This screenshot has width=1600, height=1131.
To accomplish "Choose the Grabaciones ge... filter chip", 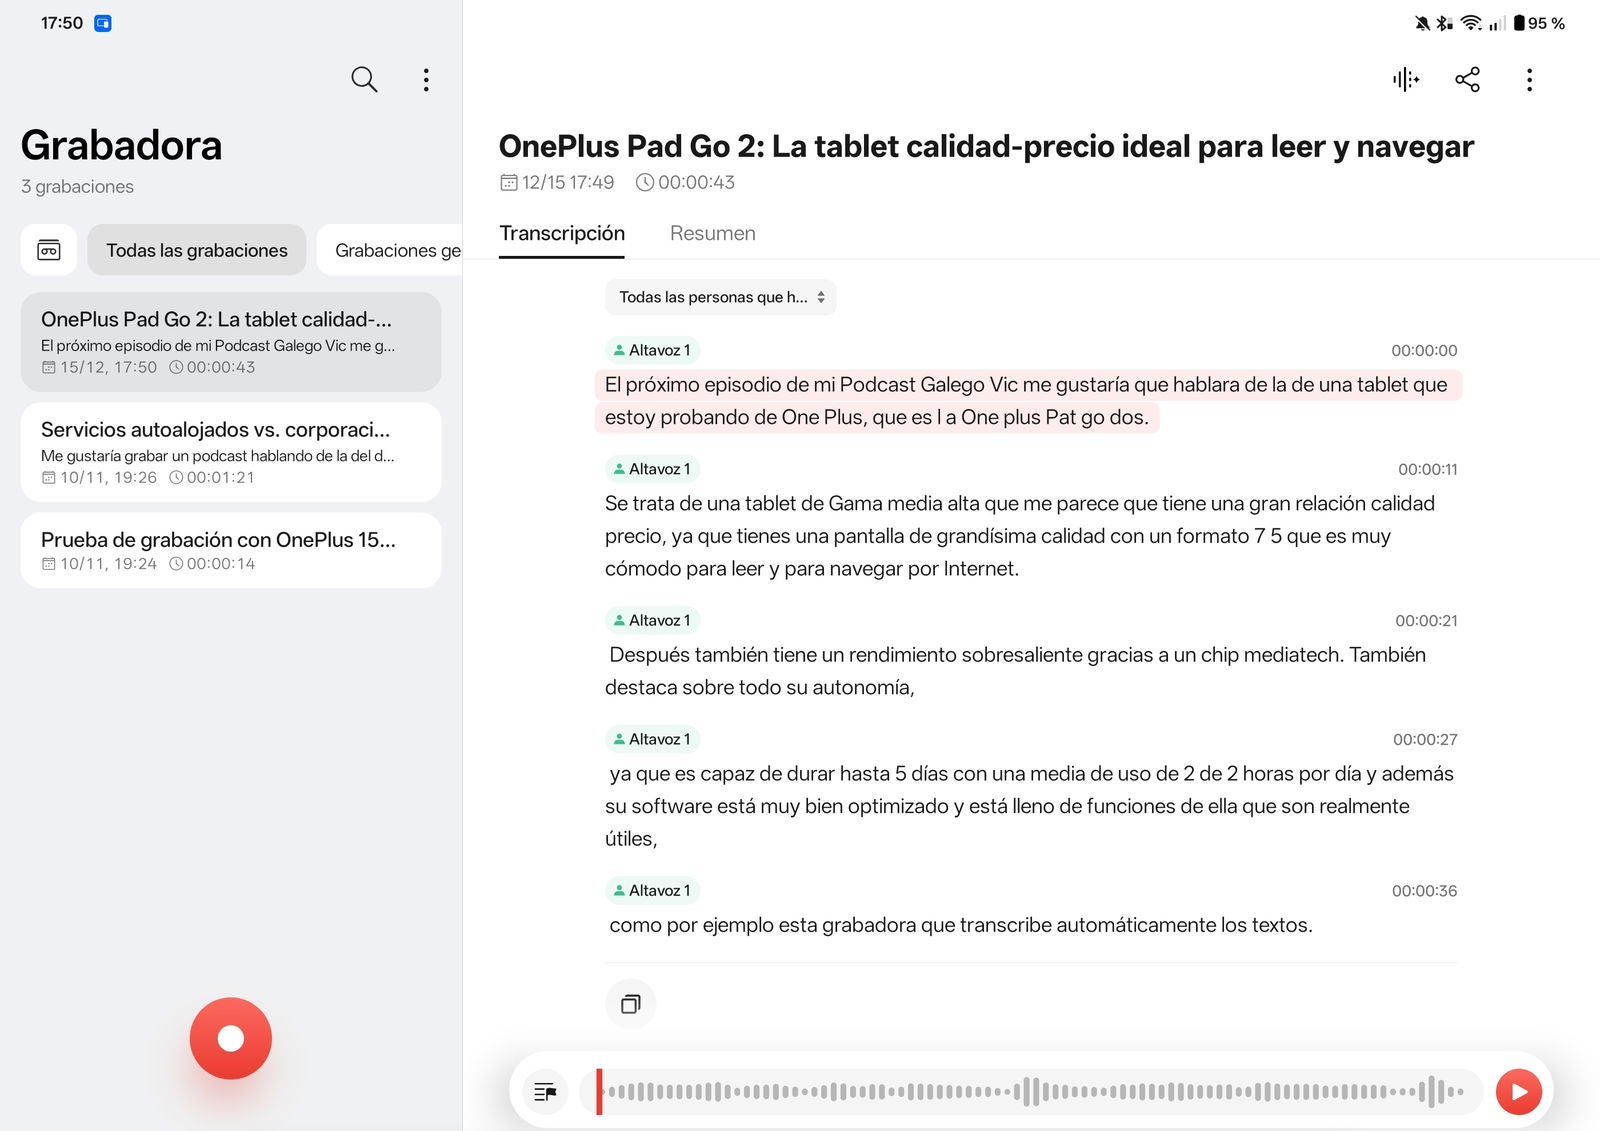I will click(x=397, y=250).
